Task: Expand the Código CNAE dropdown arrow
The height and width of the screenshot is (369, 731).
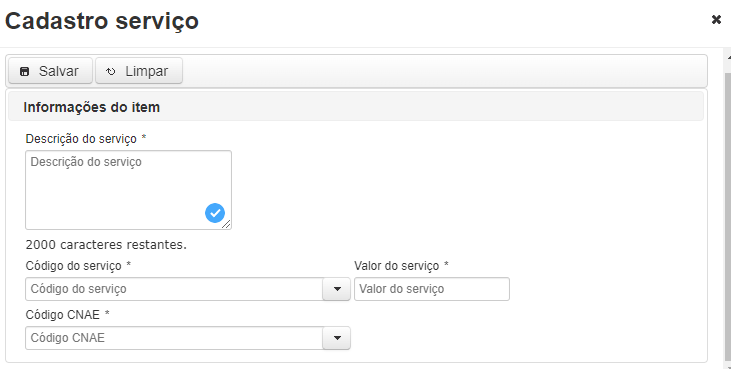Action: (337, 338)
